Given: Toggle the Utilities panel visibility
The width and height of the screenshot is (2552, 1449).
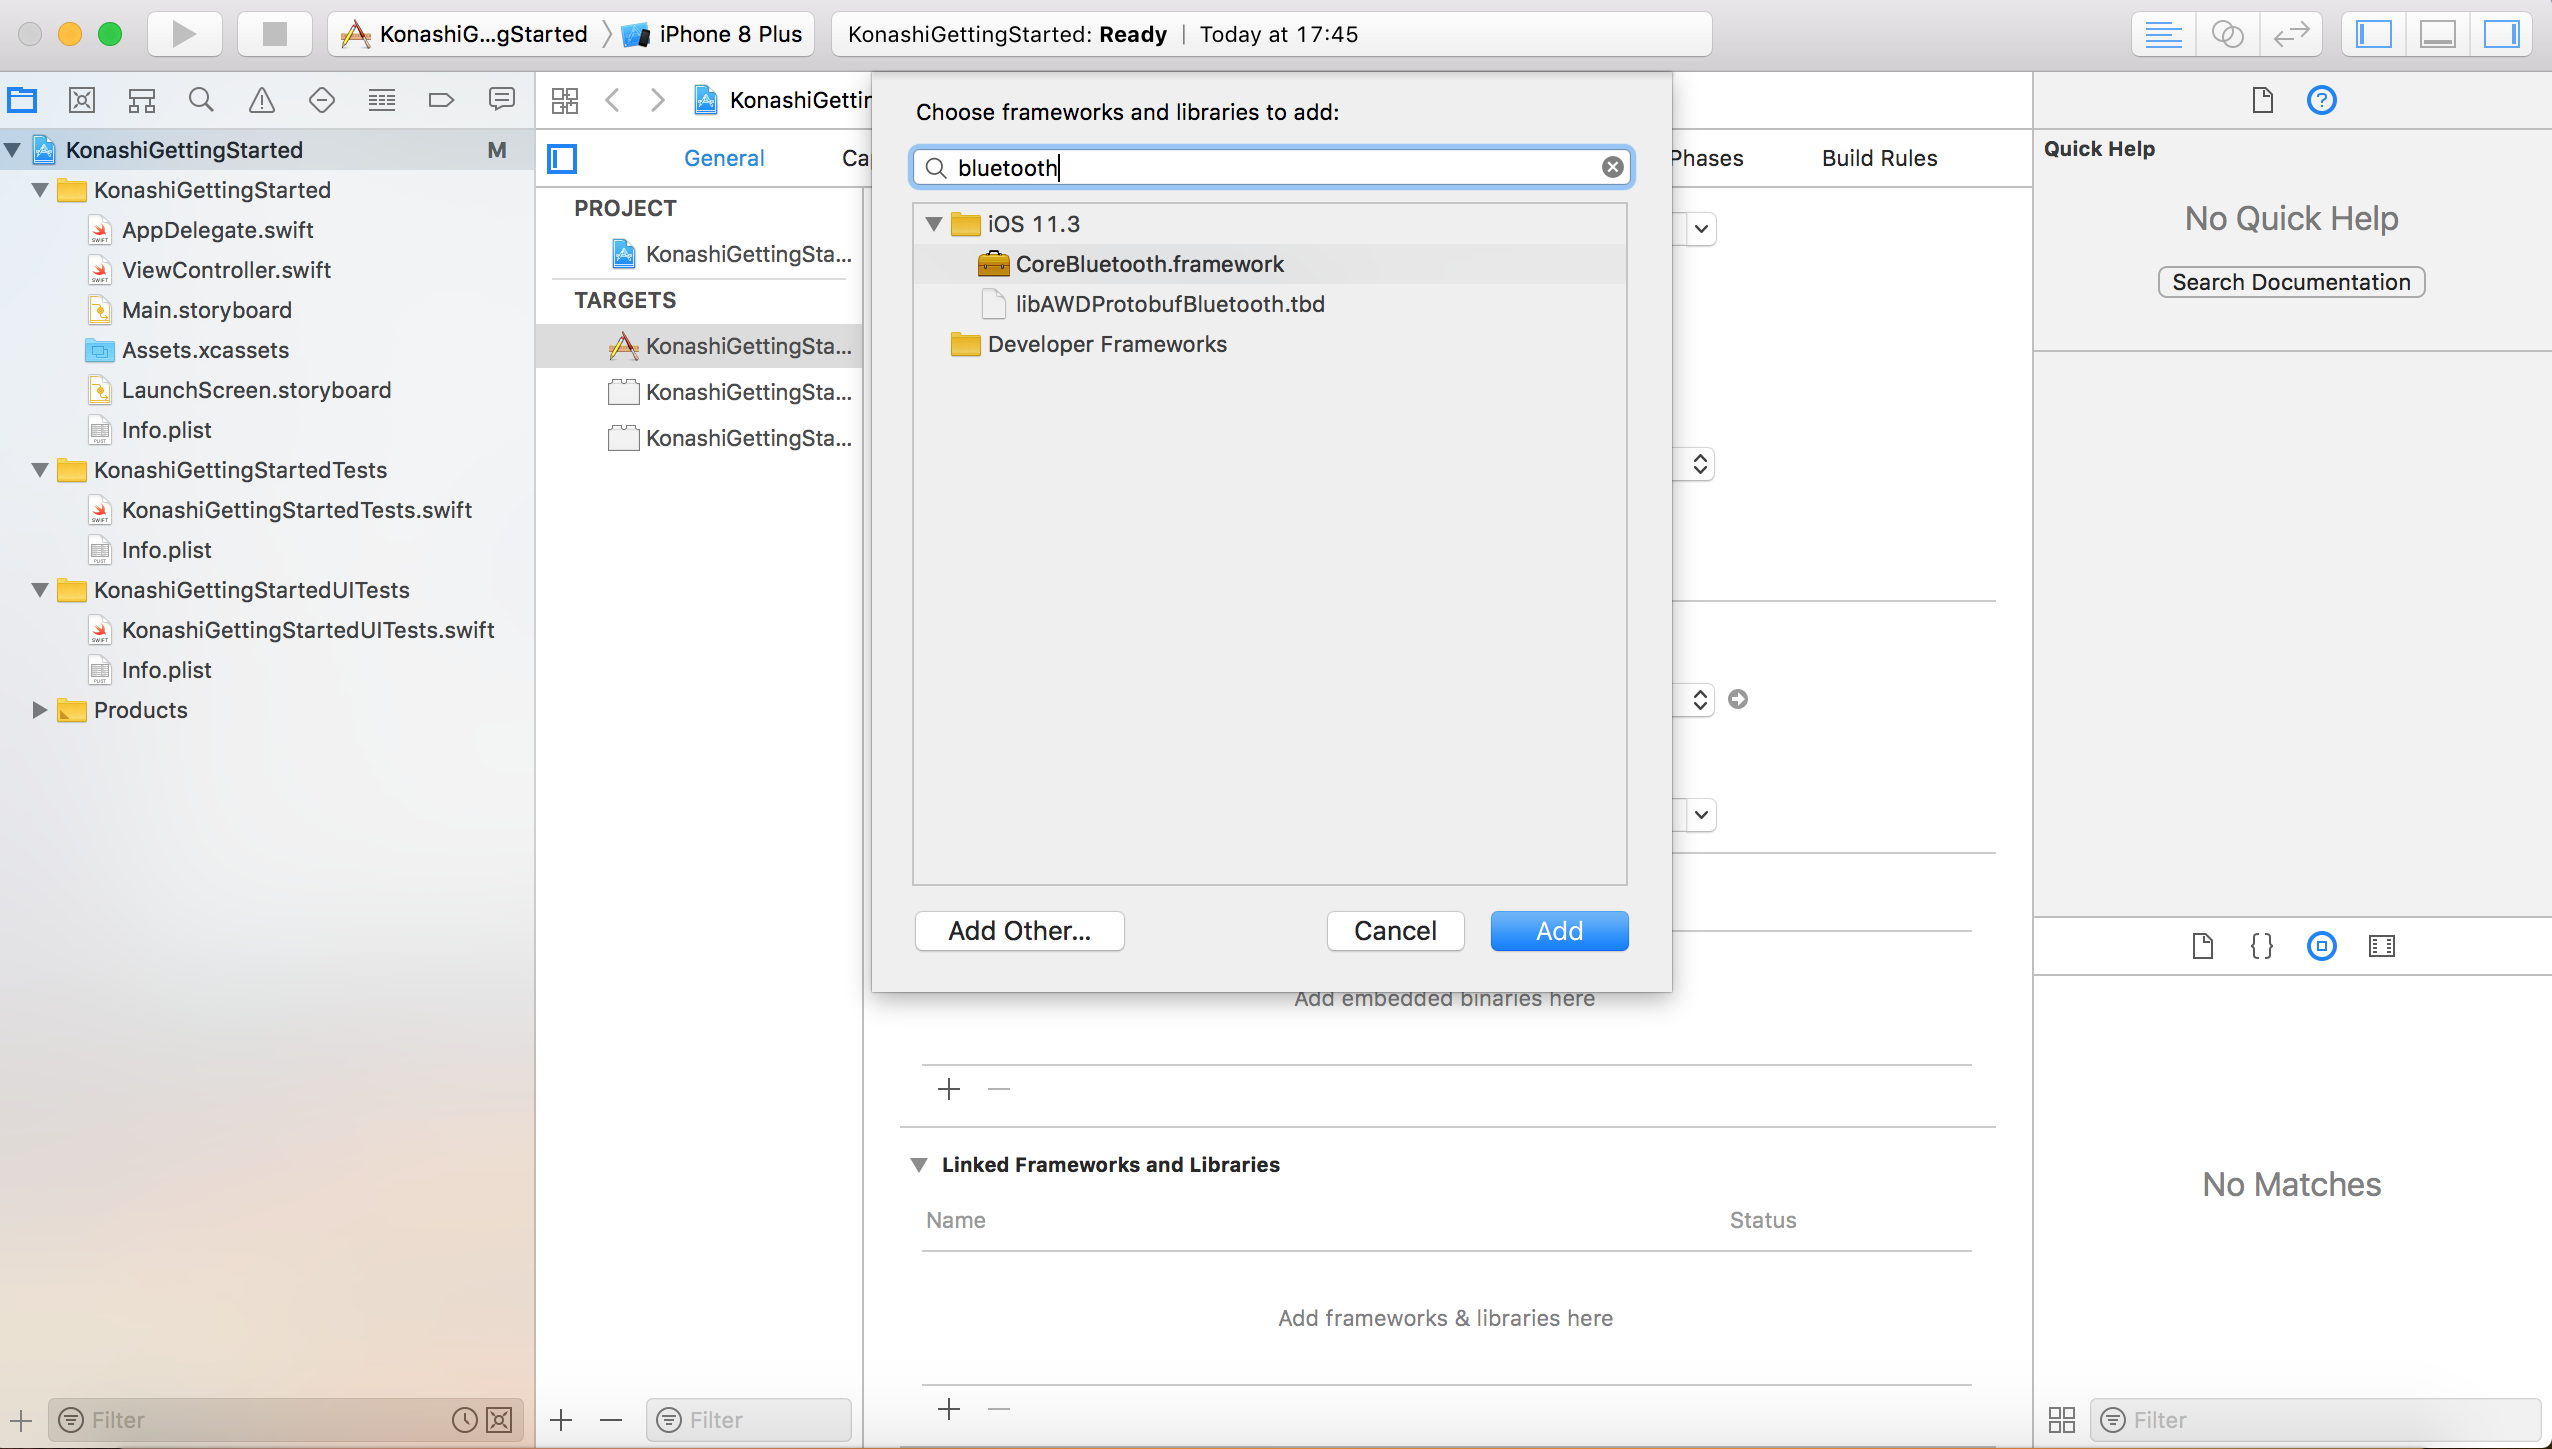Looking at the screenshot, I should pyautogui.click(x=2501, y=34).
